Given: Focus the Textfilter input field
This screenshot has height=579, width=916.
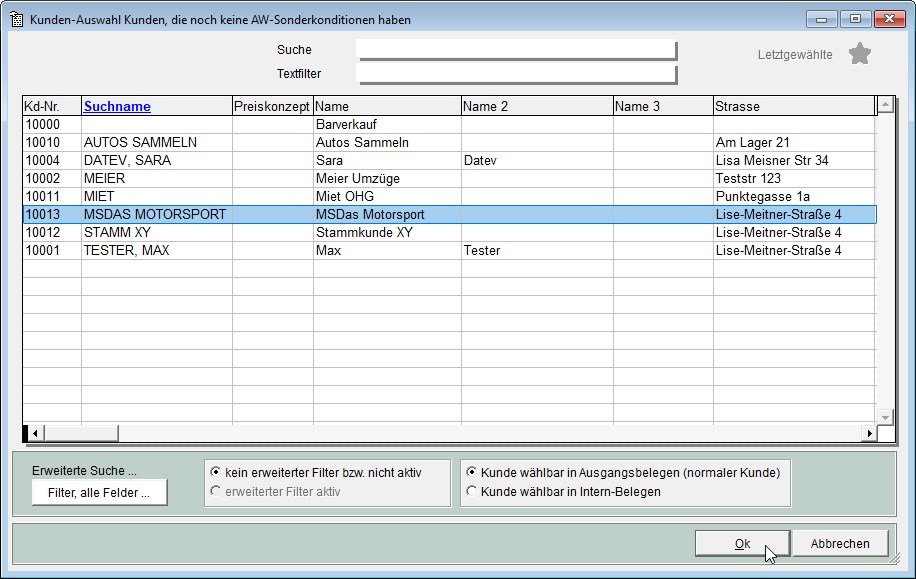Looking at the screenshot, I should point(516,74).
